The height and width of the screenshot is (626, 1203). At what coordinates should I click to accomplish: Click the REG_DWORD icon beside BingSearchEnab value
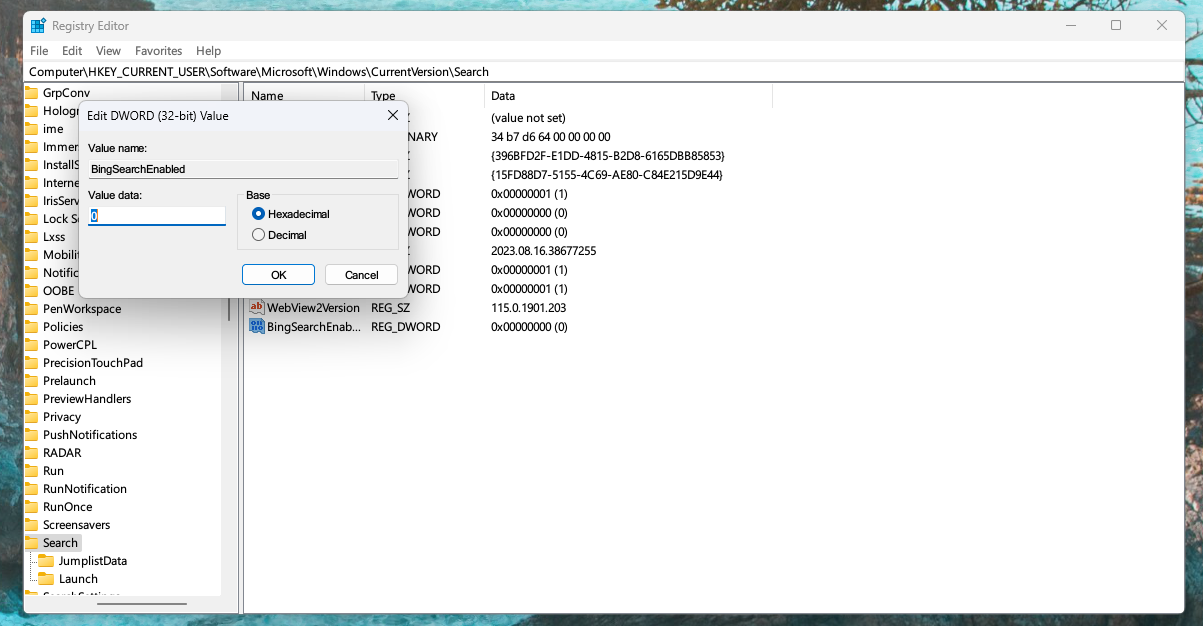pos(256,326)
